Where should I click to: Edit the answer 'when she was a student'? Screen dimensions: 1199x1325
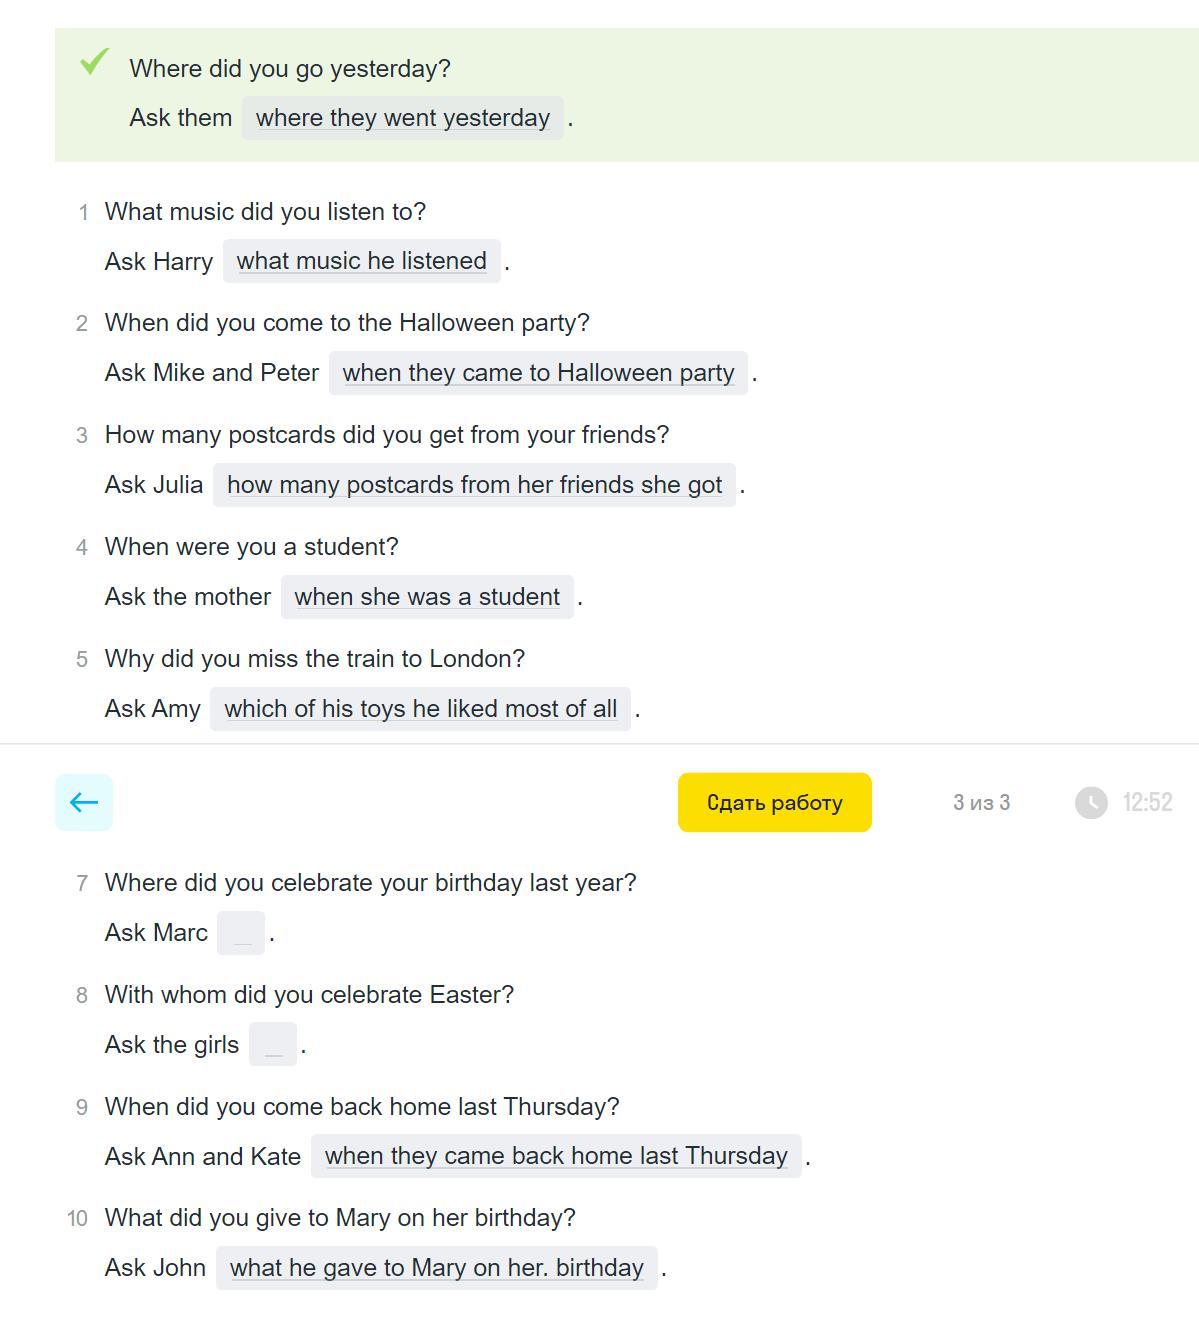point(427,597)
